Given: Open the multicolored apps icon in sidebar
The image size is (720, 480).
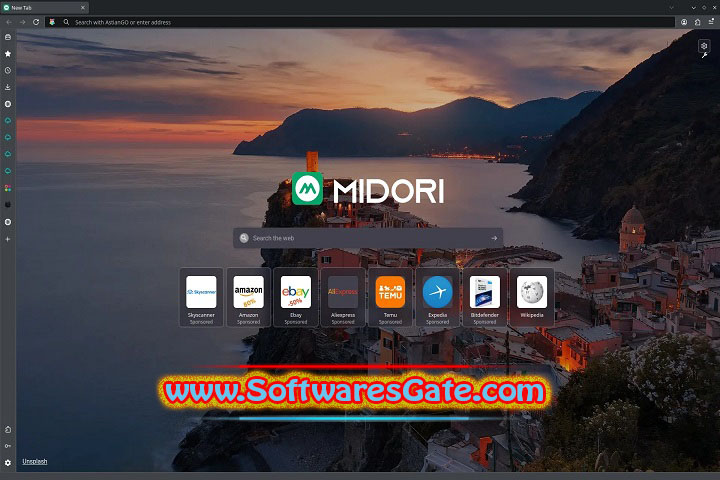Looking at the screenshot, I should 8,188.
